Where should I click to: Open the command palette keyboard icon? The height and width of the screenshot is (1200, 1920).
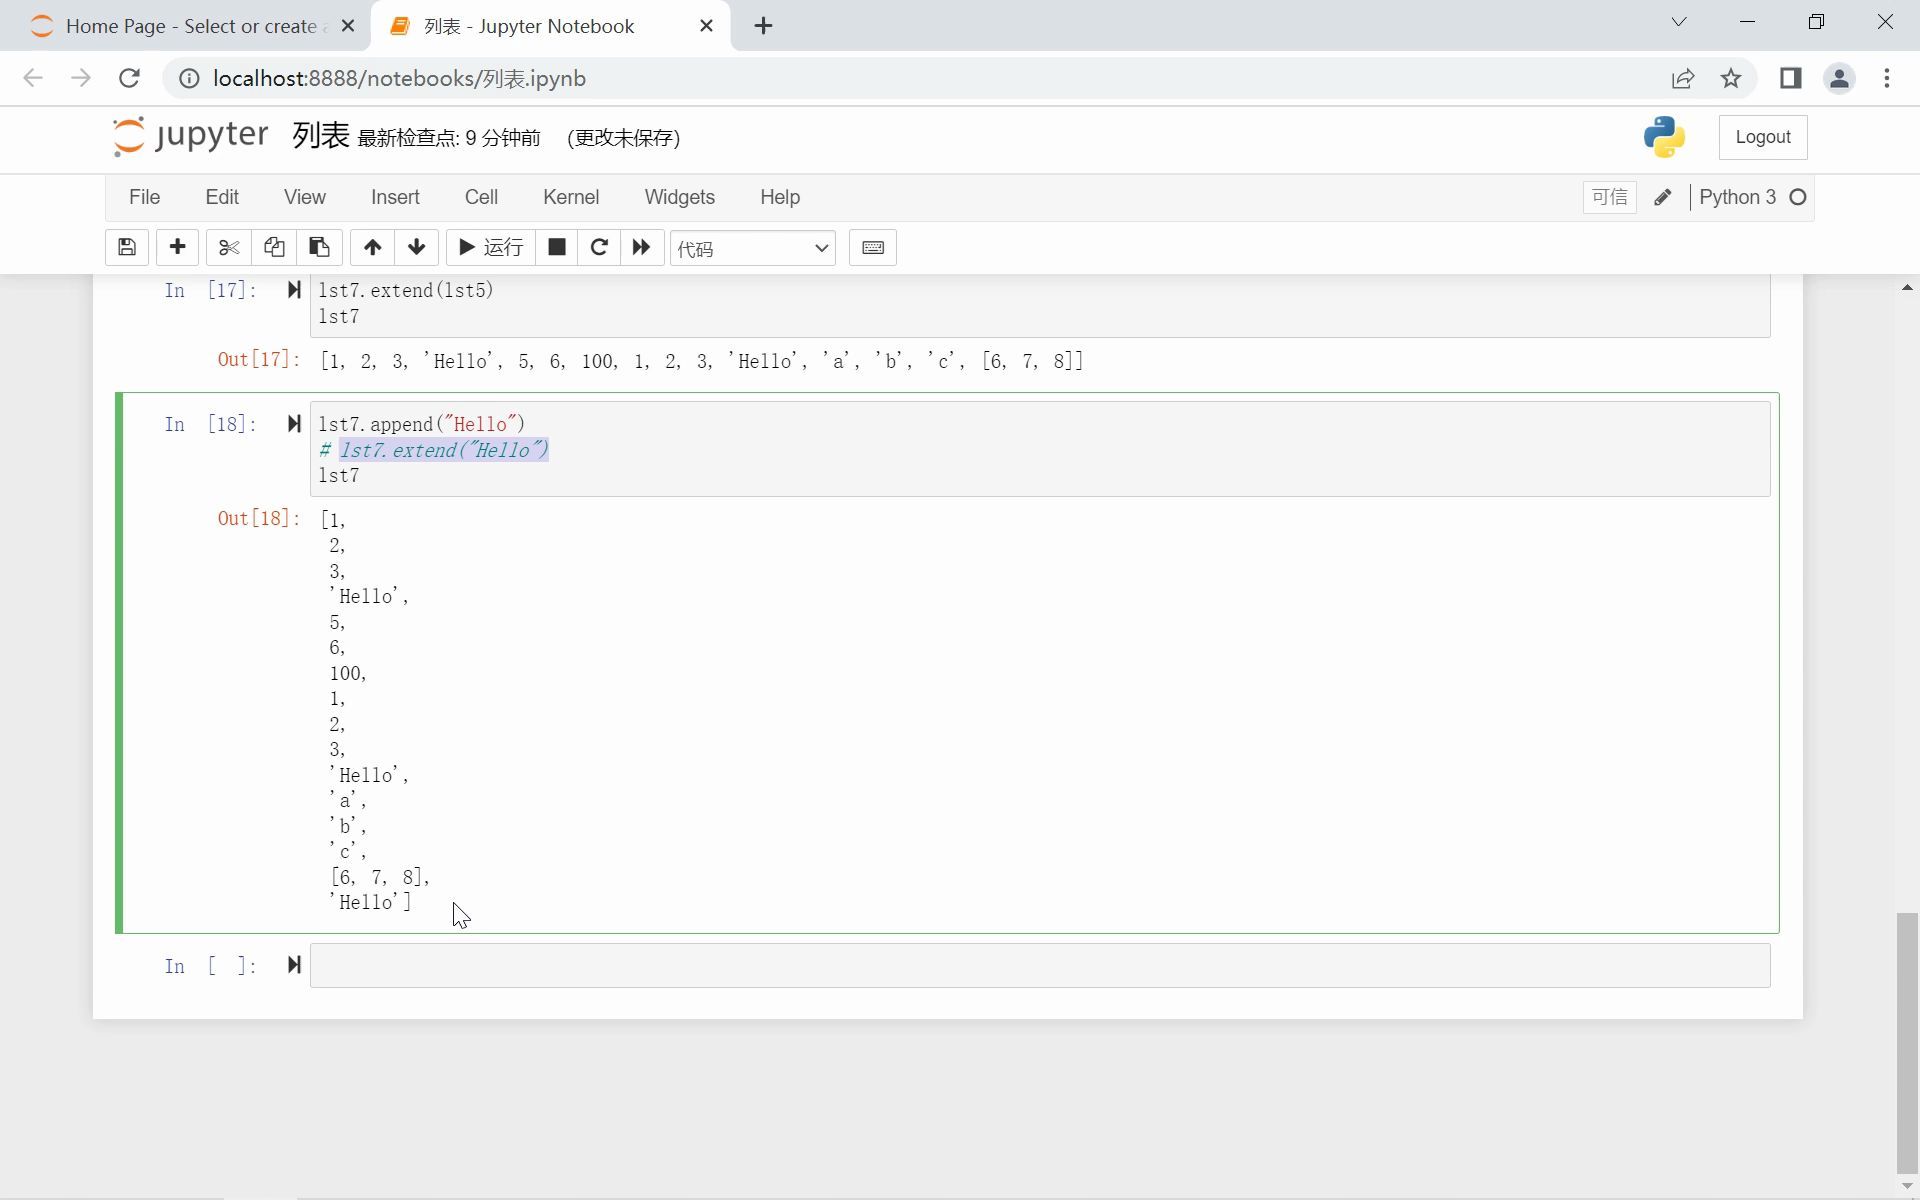873,248
